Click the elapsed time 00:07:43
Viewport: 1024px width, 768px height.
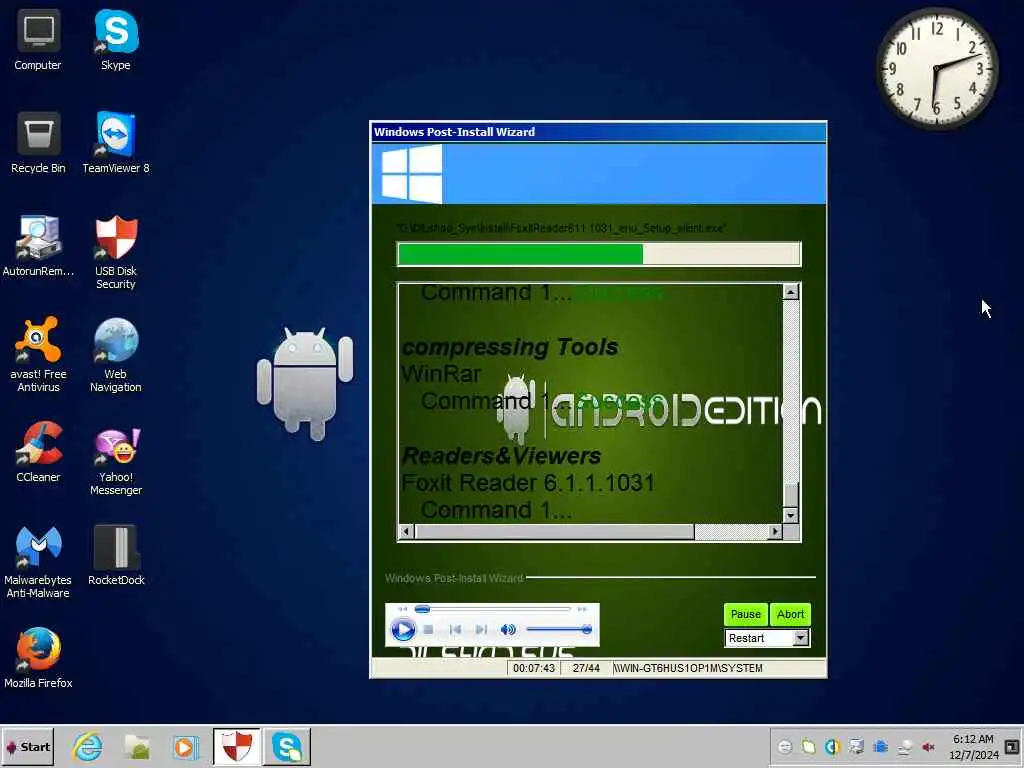(x=534, y=668)
